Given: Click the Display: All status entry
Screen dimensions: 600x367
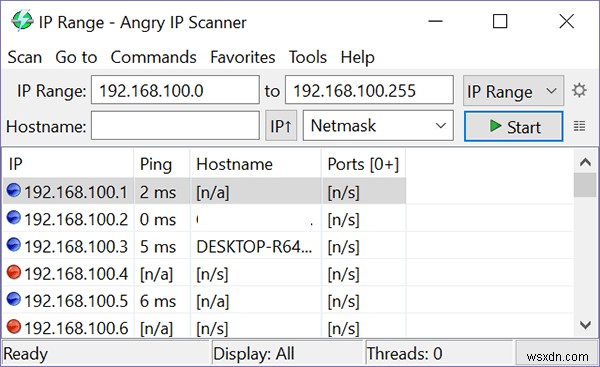Looking at the screenshot, I should tap(287, 353).
